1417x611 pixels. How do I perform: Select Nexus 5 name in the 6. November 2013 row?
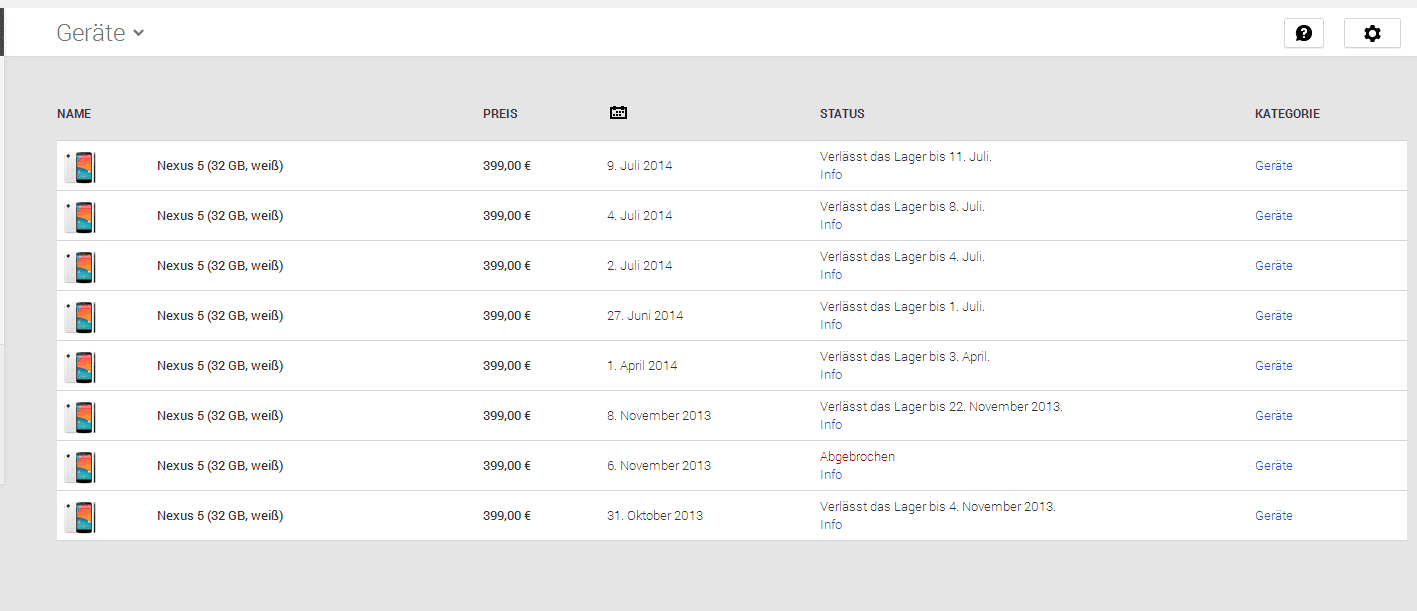click(220, 466)
